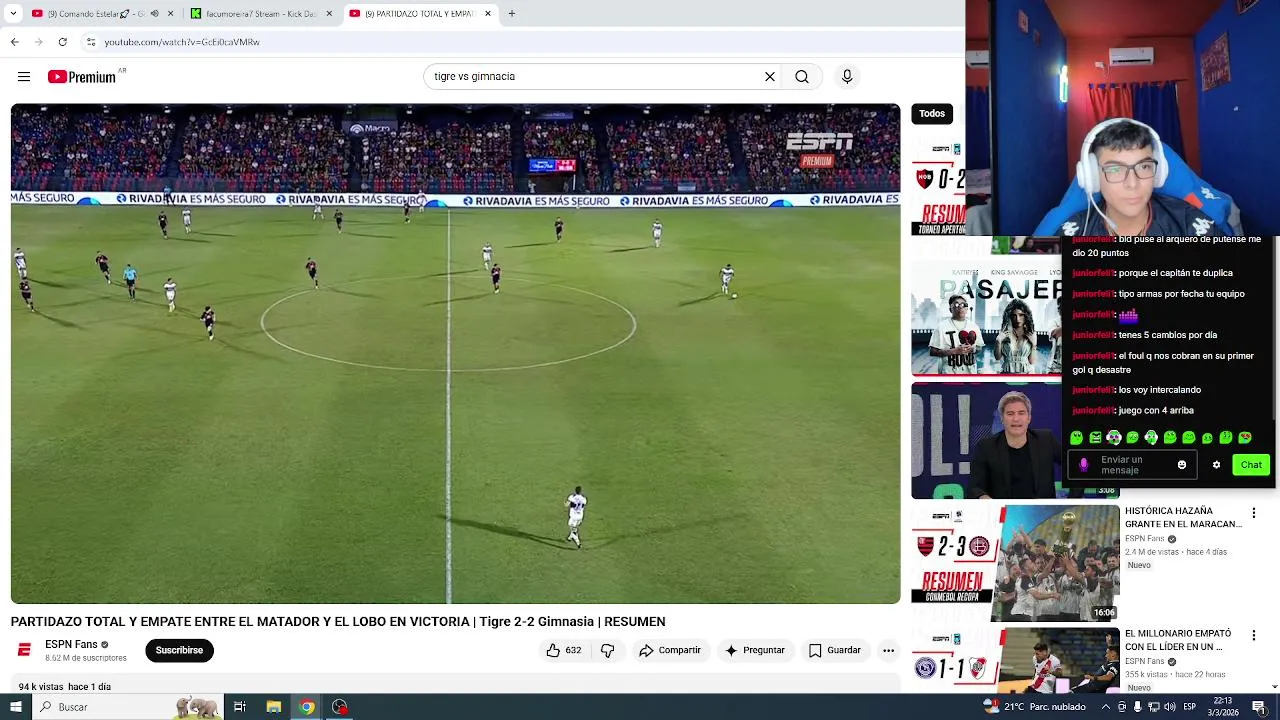Screen dimensions: 1280x720
Task: Like the video with thumbs up
Action: coord(564,650)
